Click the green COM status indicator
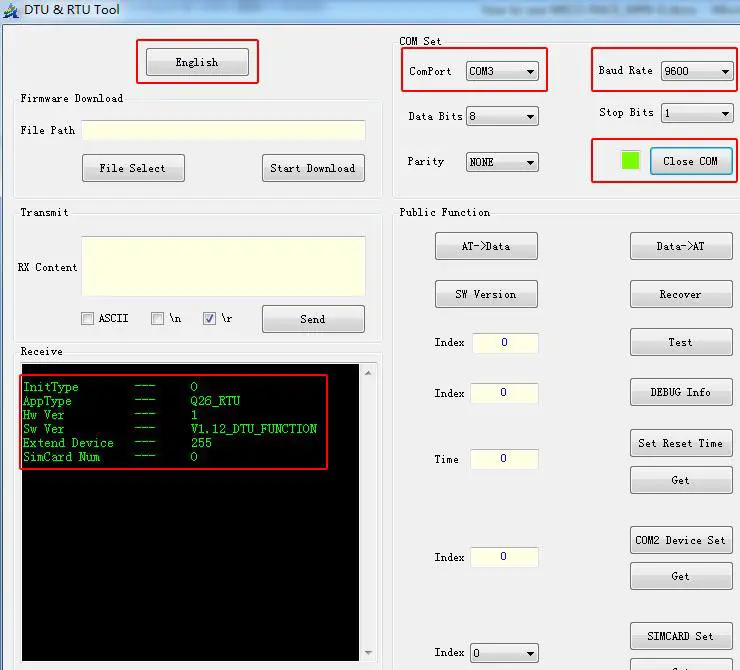 (x=630, y=160)
